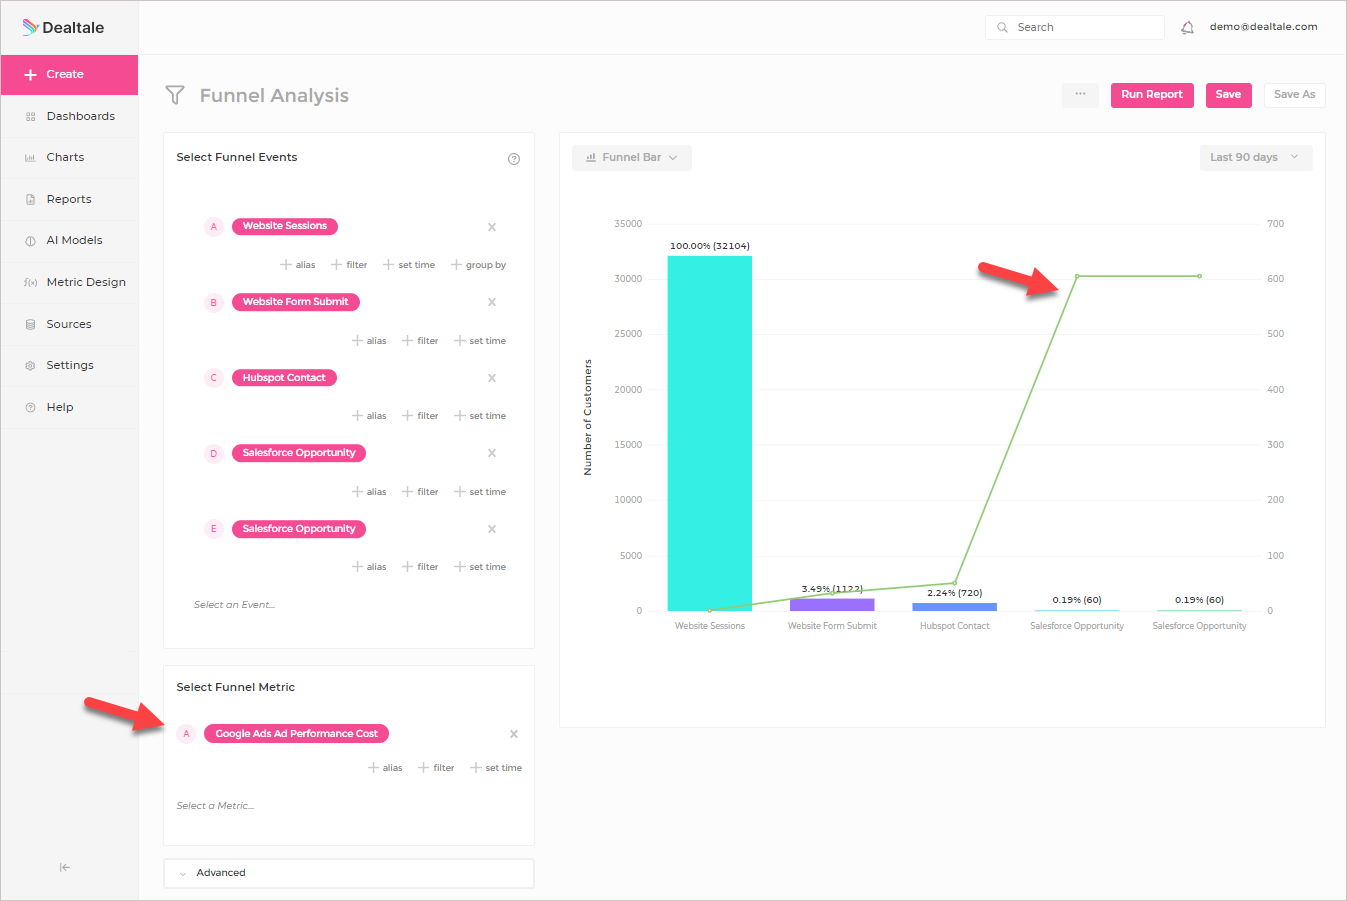The image size is (1347, 901).
Task: Collapse the sidebar using the arrow icon
Action: pyautogui.click(x=65, y=867)
